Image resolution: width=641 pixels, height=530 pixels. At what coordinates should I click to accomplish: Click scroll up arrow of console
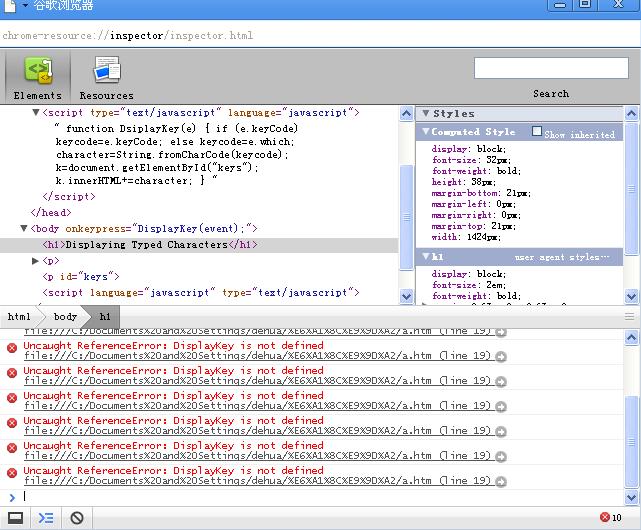click(631, 337)
